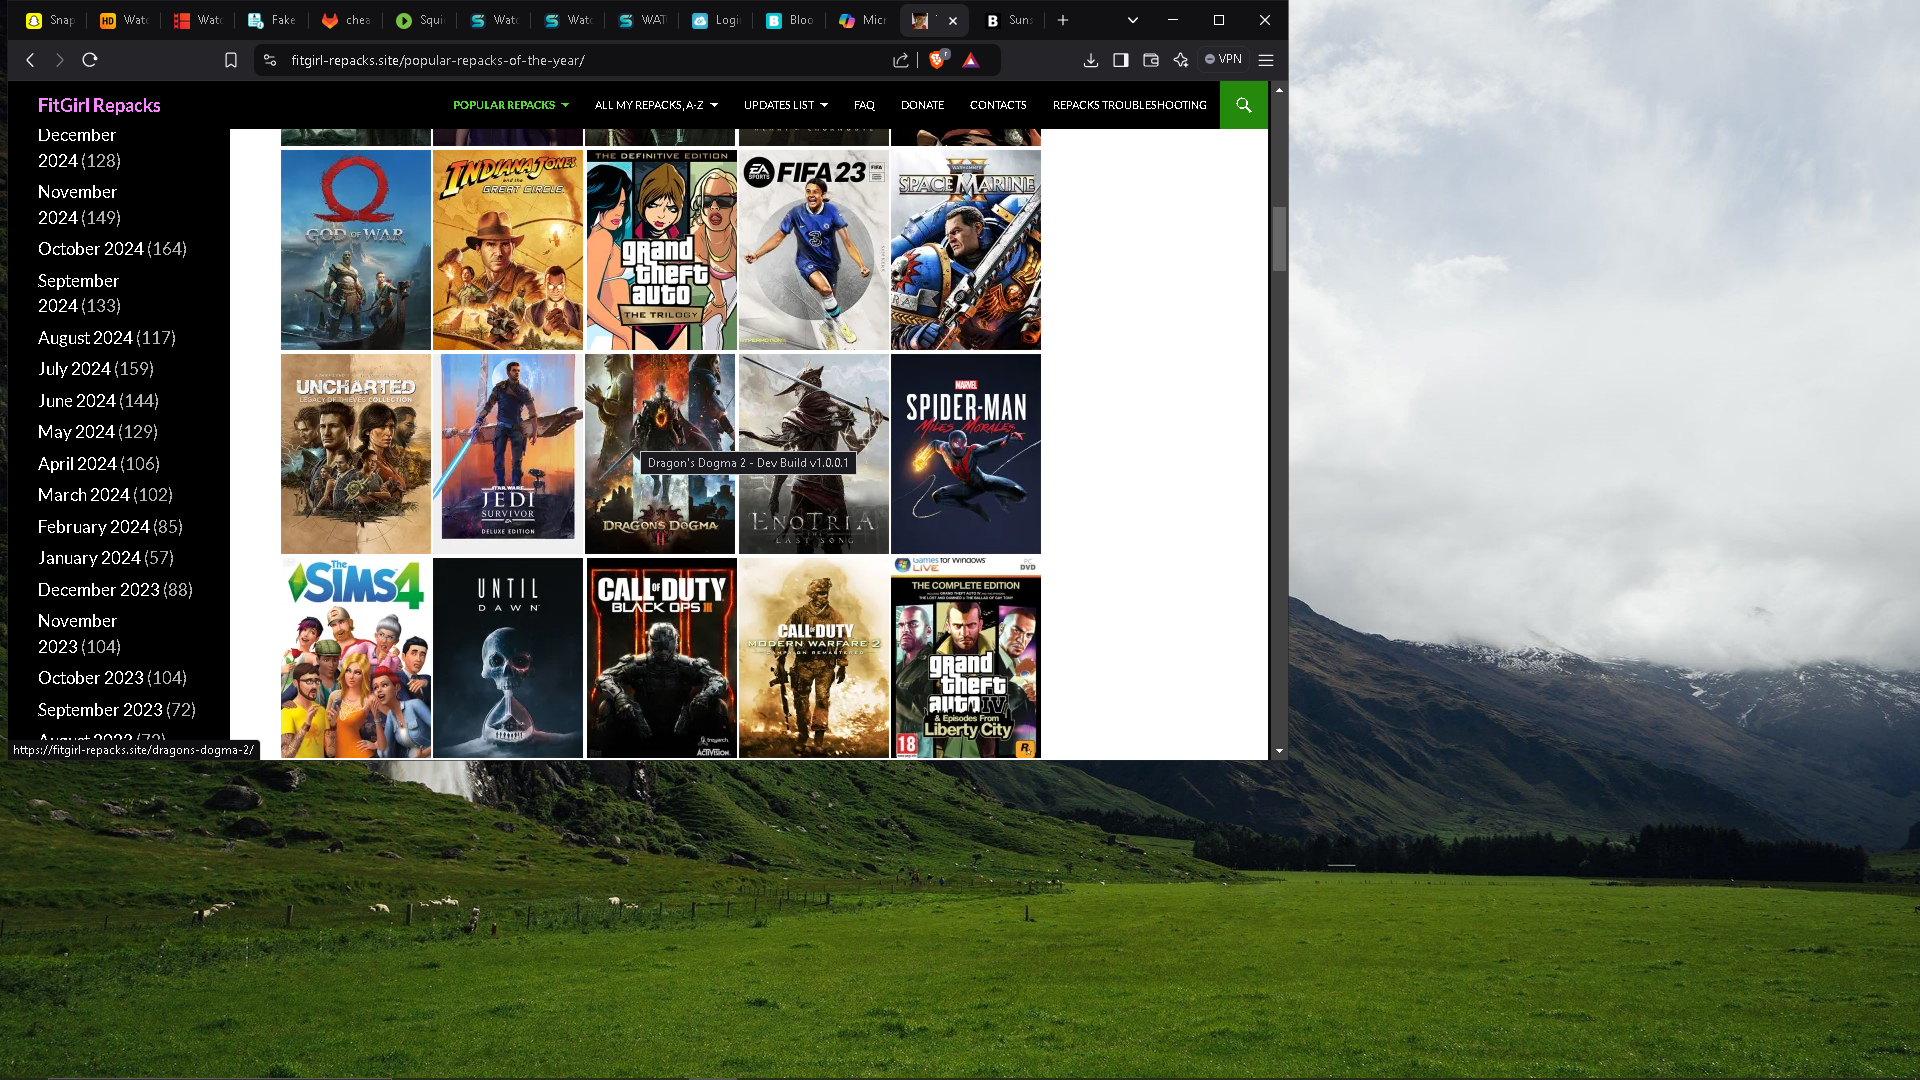
Task: Close the active FitGirl tab
Action: click(x=953, y=20)
